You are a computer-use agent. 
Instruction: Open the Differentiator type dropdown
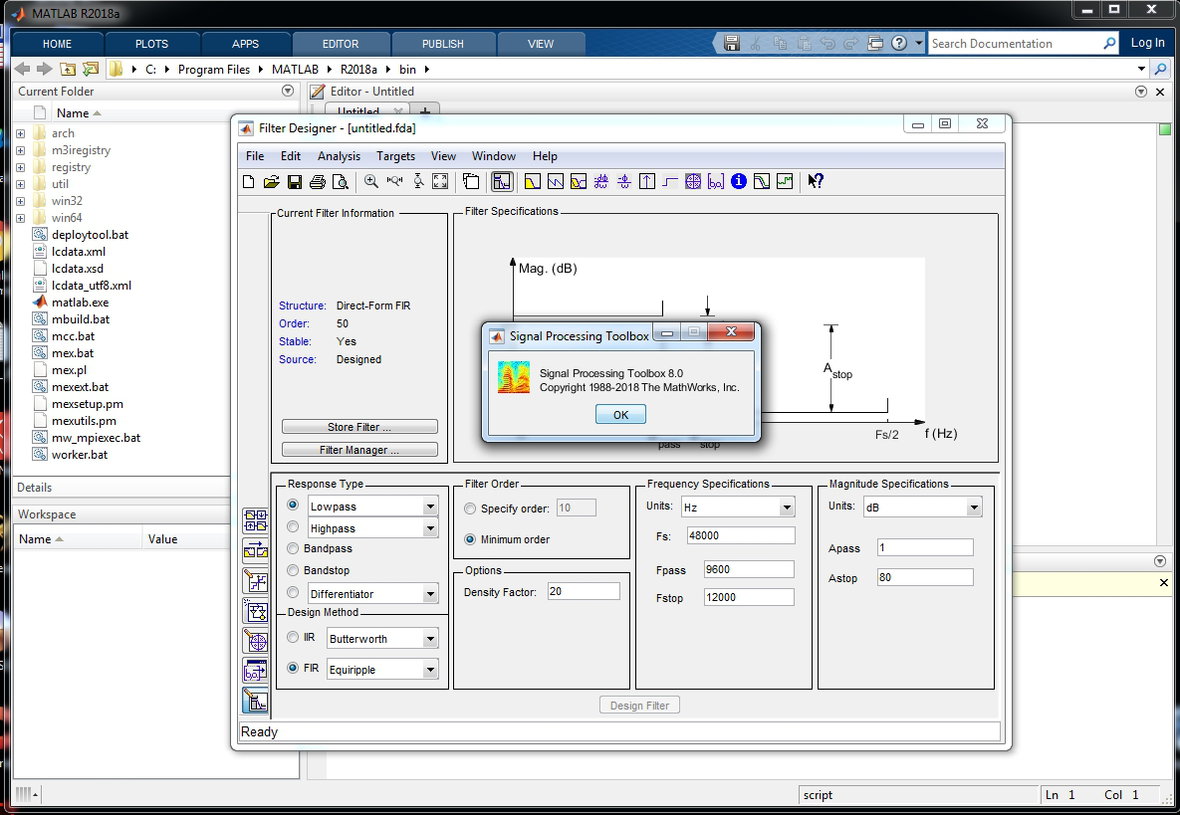430,594
